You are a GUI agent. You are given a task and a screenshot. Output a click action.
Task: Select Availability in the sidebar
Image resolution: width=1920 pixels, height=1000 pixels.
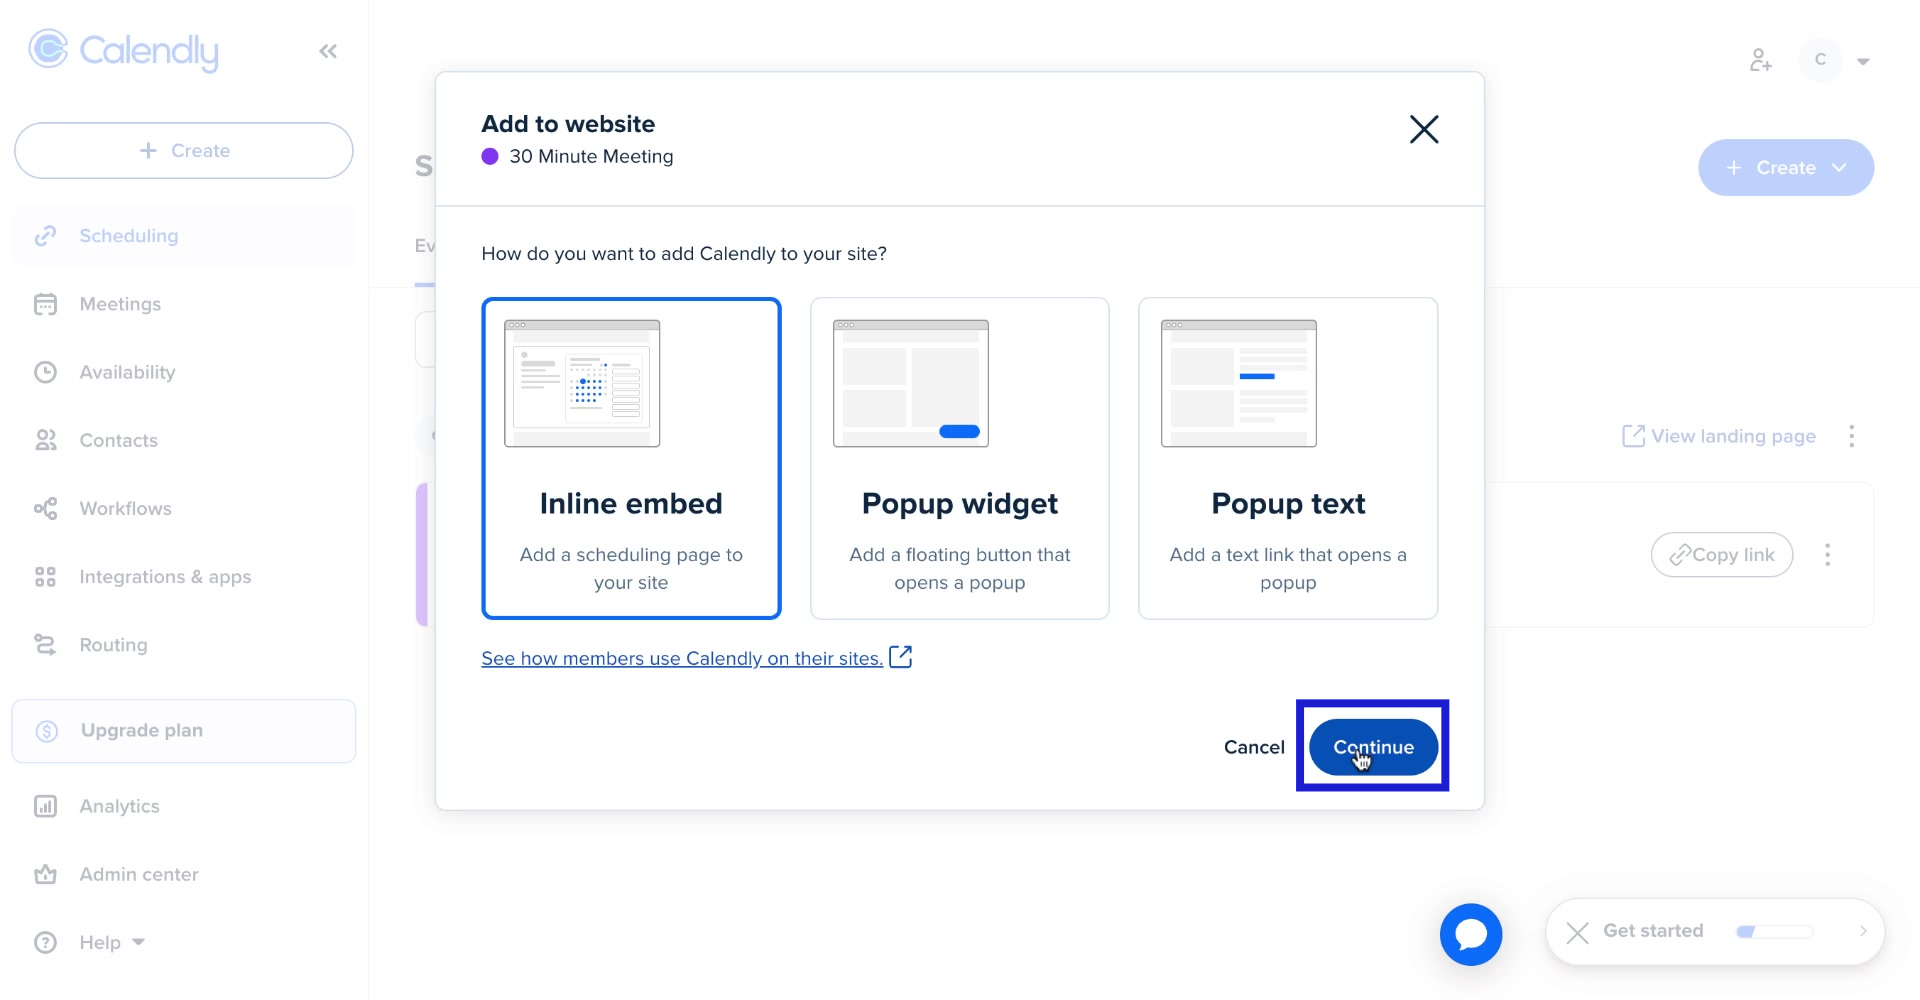pos(126,372)
